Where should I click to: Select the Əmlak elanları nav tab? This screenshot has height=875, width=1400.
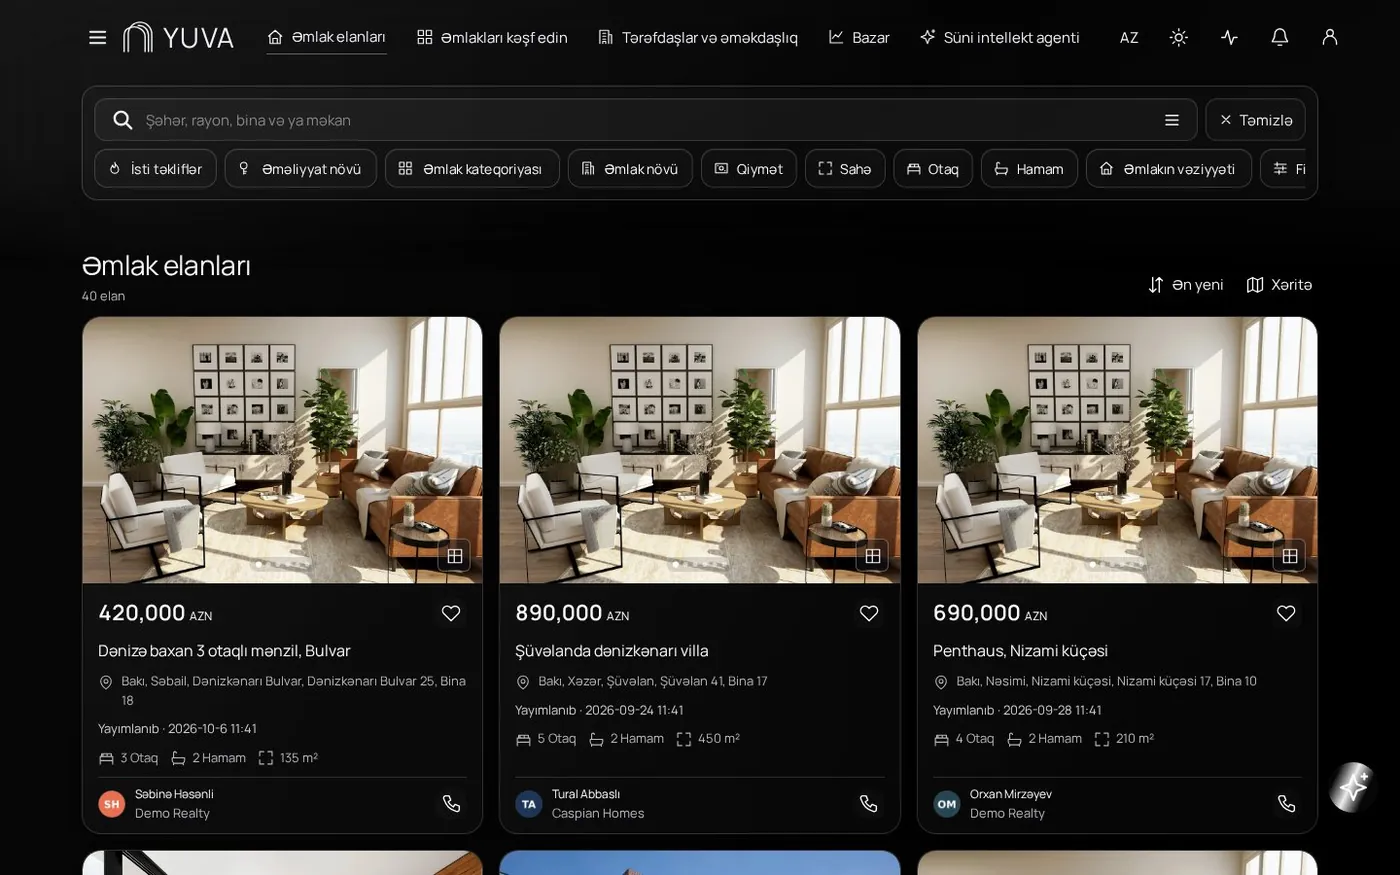pos(326,37)
